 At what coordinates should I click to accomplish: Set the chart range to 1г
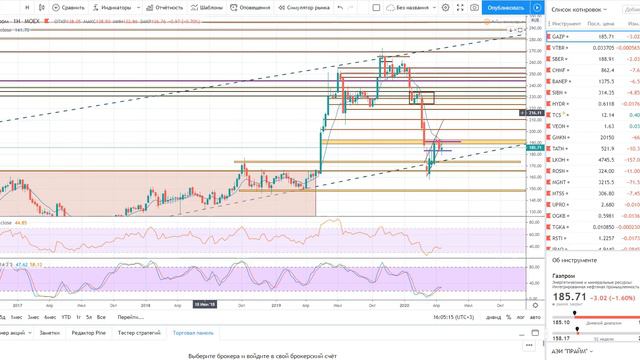coord(78,317)
